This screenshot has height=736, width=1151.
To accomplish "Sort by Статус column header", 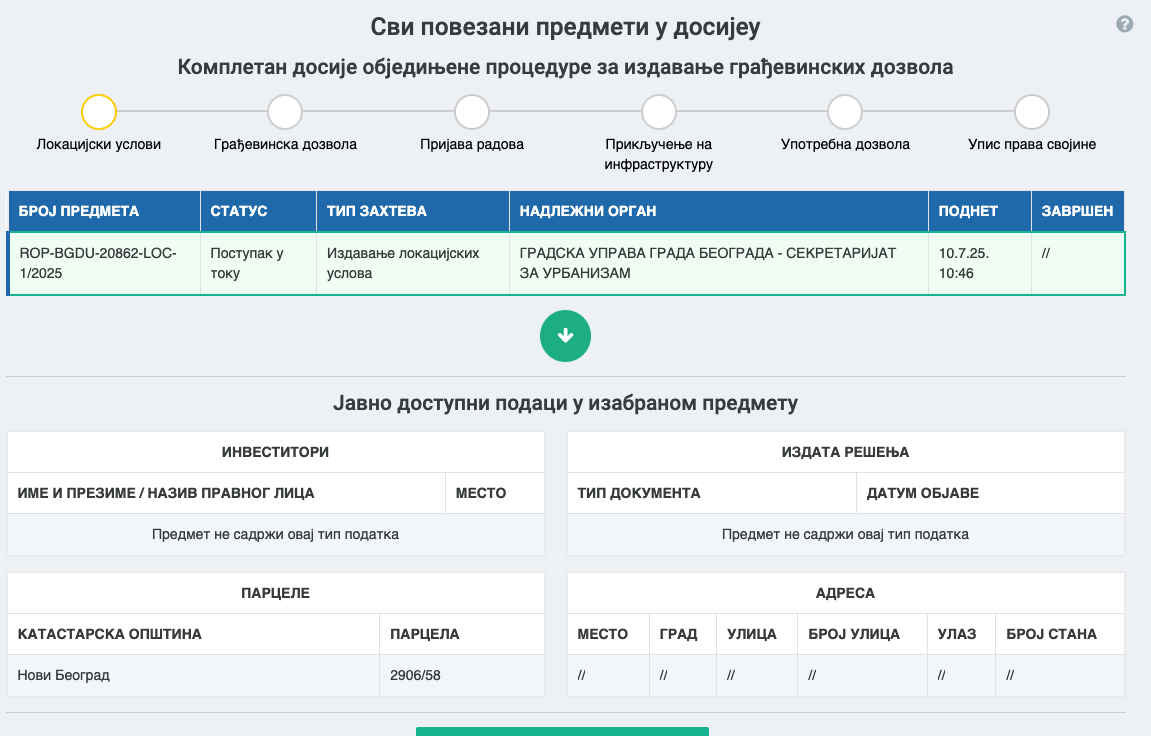I will (x=239, y=211).
